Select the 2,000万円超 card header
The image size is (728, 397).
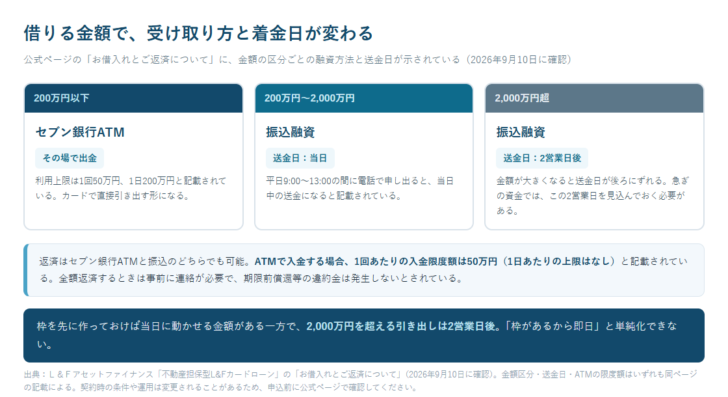coord(594,98)
